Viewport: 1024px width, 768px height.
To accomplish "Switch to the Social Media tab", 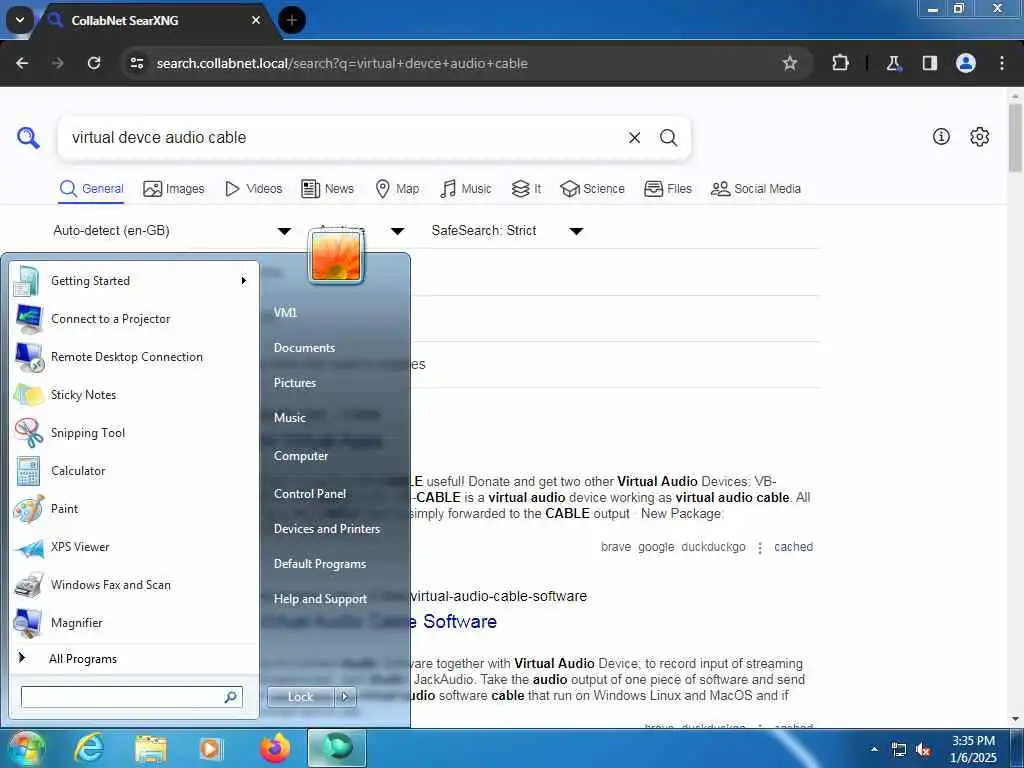I will 756,189.
